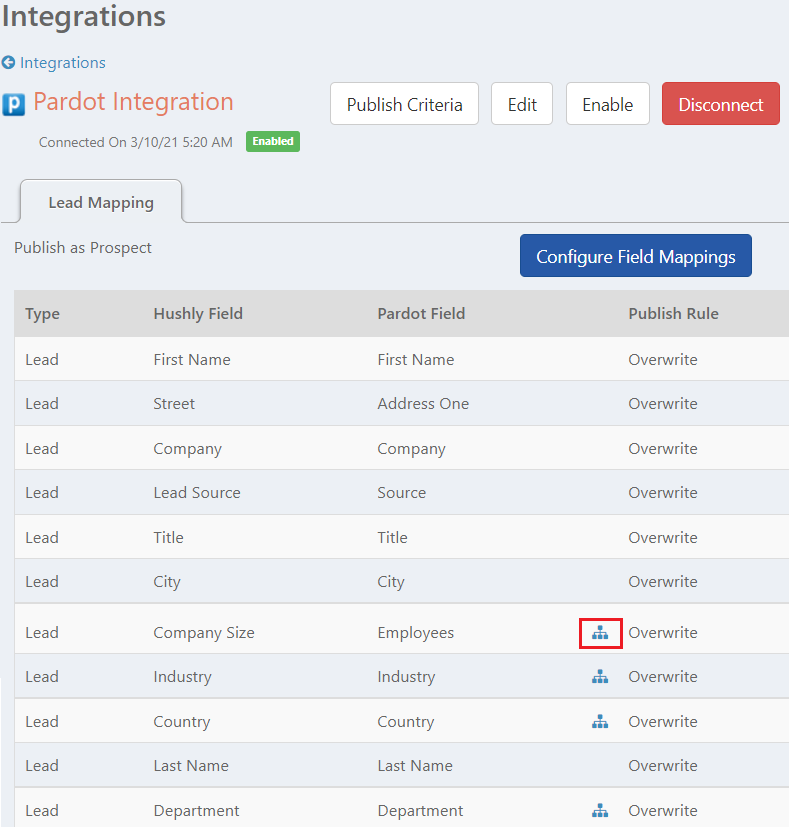Click the Enable button
The height and width of the screenshot is (827, 789).
pyautogui.click(x=608, y=104)
